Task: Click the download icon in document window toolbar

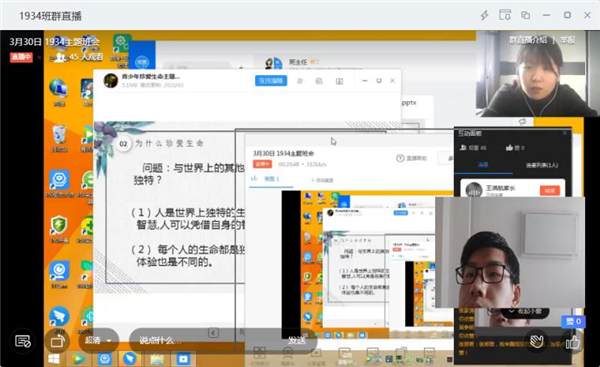Action: (339, 81)
